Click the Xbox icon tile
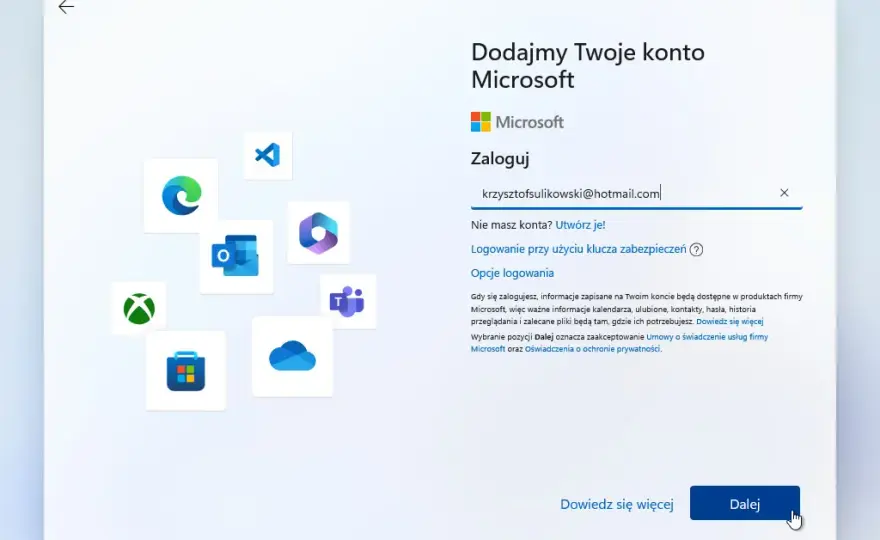This screenshot has height=540, width=880. point(139,308)
